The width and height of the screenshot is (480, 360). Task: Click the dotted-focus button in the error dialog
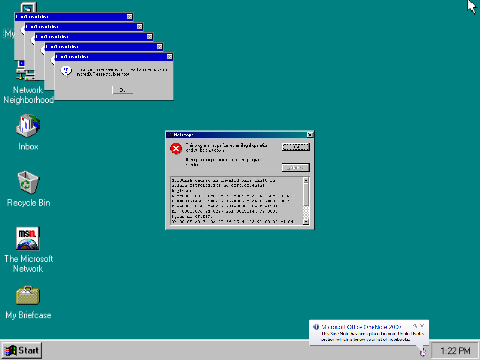(296, 147)
